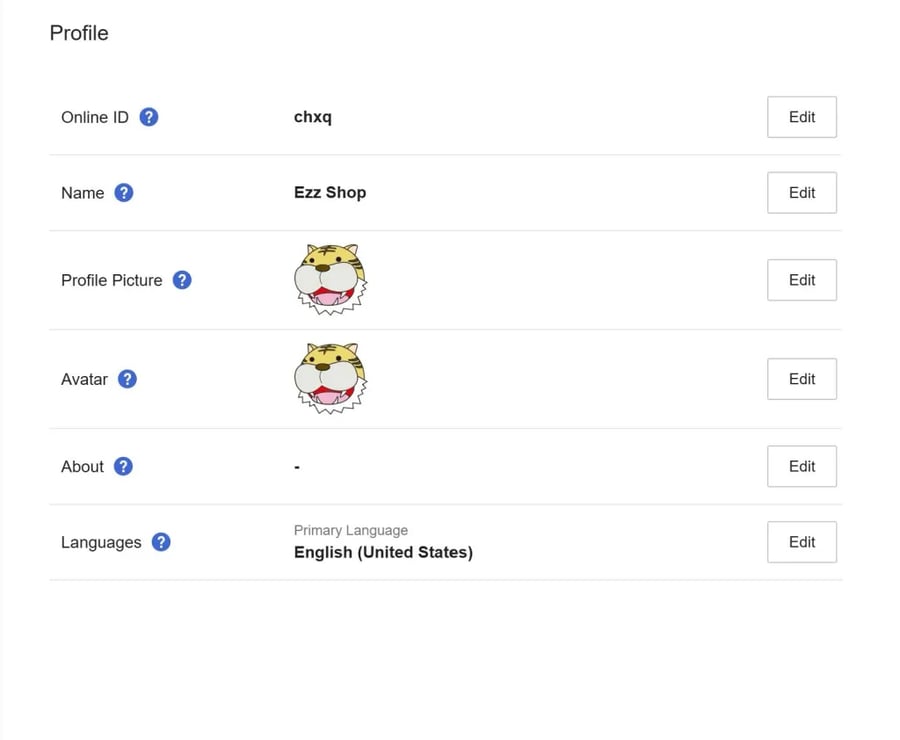Select the Primary Language label
The height and width of the screenshot is (740, 900).
pyautogui.click(x=351, y=530)
